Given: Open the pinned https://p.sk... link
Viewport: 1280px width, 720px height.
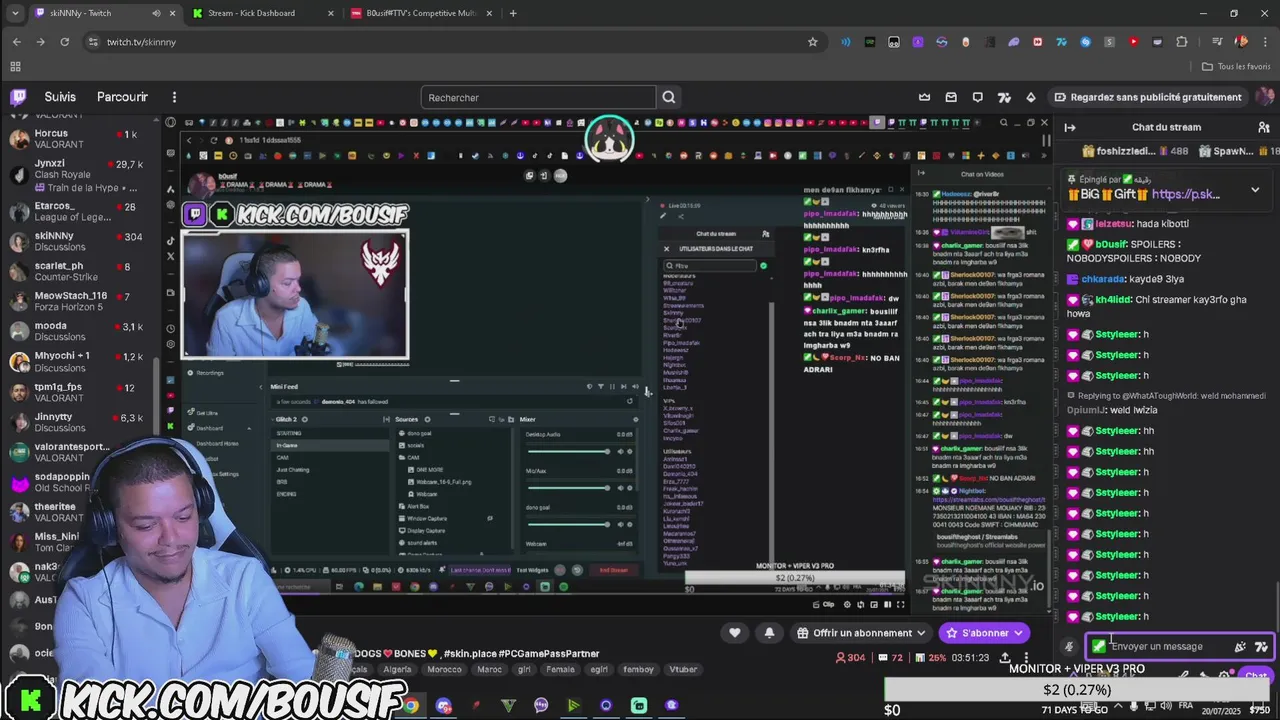Looking at the screenshot, I should coord(1186,194).
